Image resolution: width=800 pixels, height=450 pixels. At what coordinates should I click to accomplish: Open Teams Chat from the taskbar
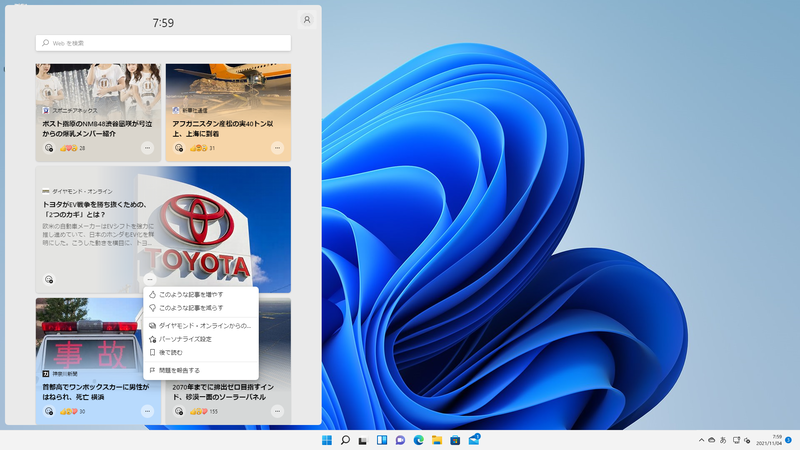click(x=400, y=440)
